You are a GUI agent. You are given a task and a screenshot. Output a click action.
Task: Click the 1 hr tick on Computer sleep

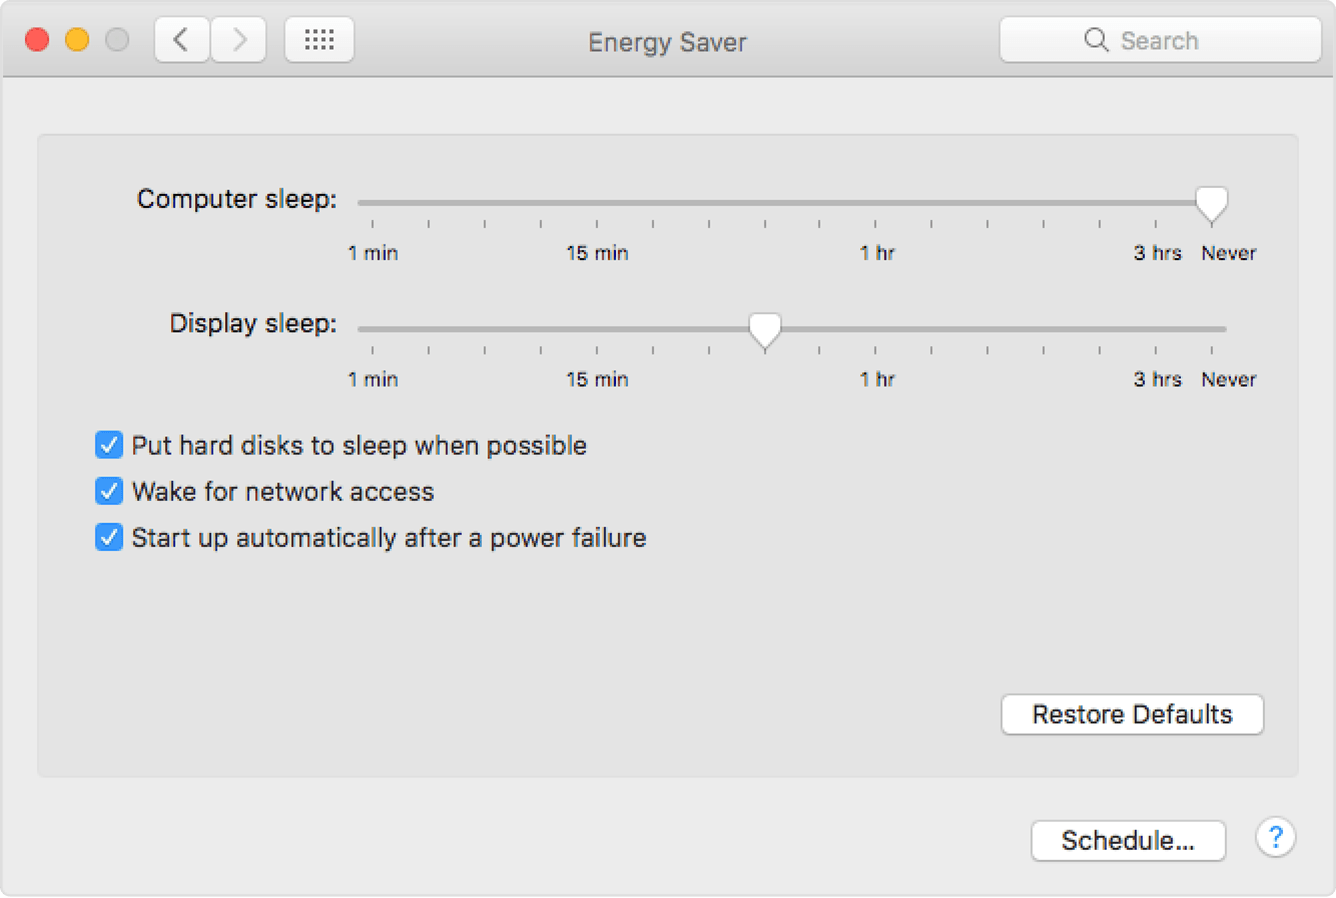pos(876,225)
